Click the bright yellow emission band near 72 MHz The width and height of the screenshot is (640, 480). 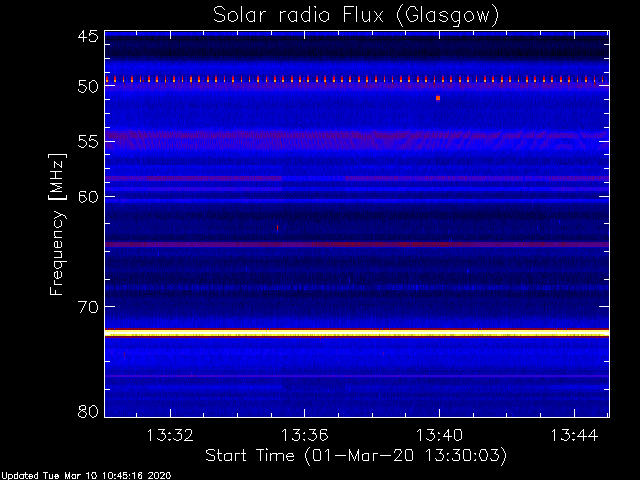click(357, 333)
